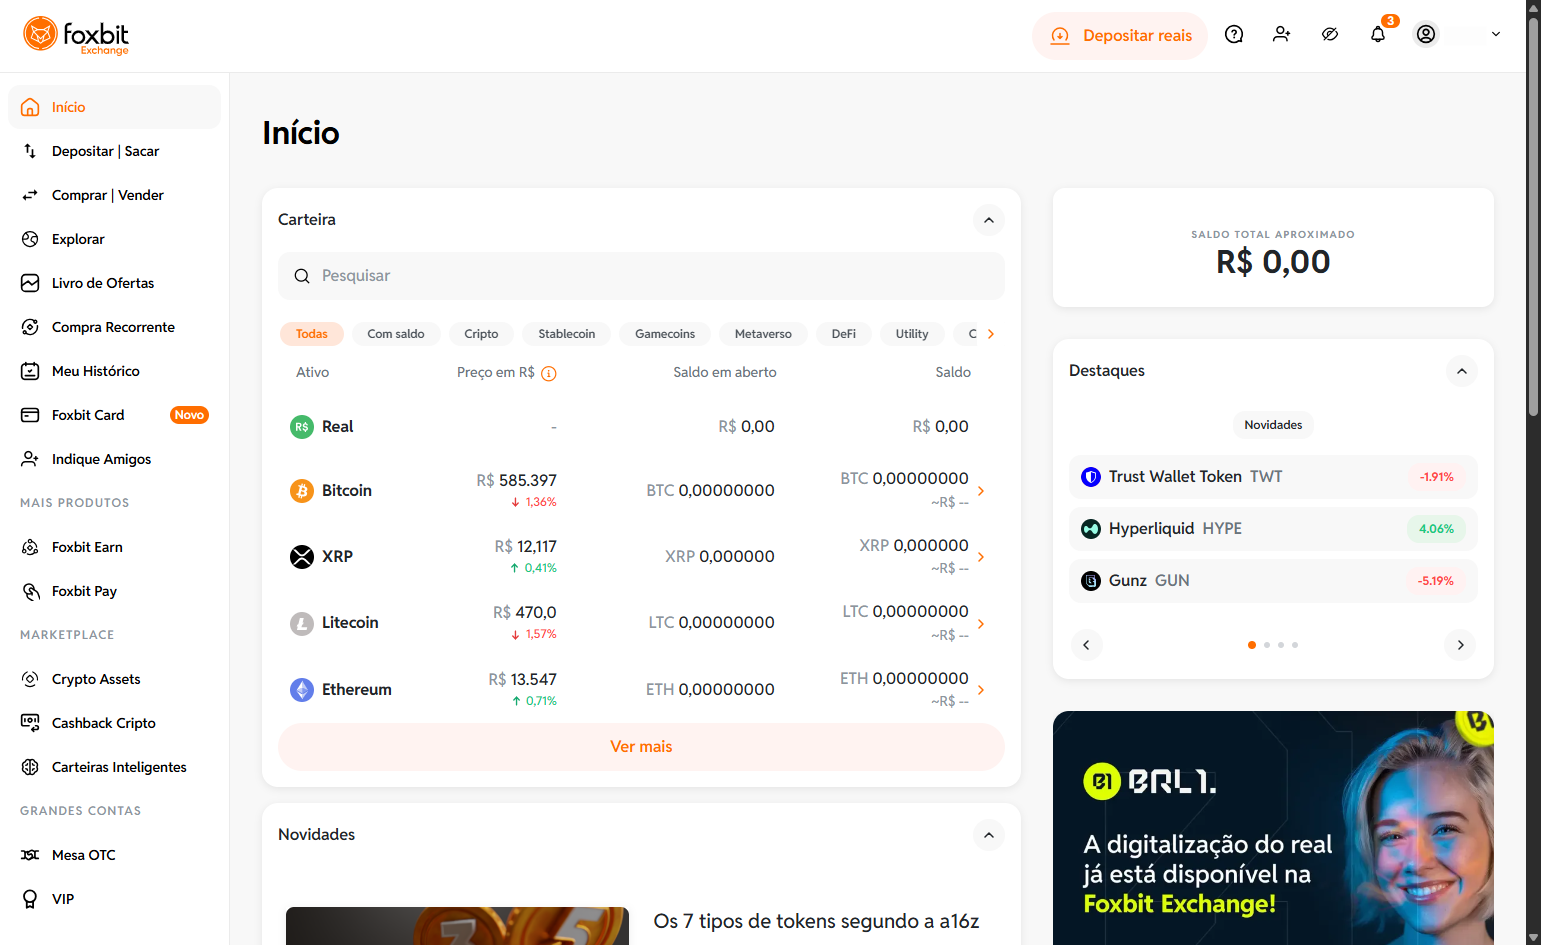Viewport: 1541px width, 945px height.
Task: Click the Foxbit Exchange logo
Action: click(76, 36)
